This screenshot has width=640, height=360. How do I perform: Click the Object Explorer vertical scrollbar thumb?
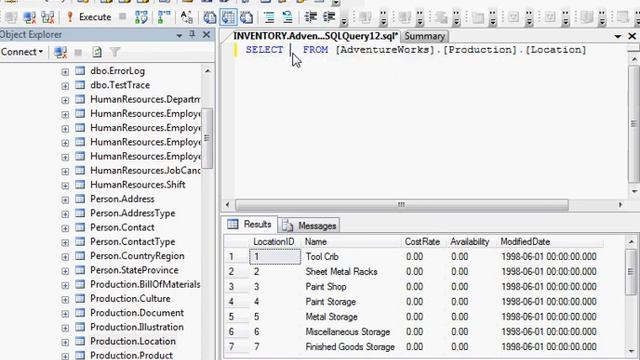coord(207,138)
